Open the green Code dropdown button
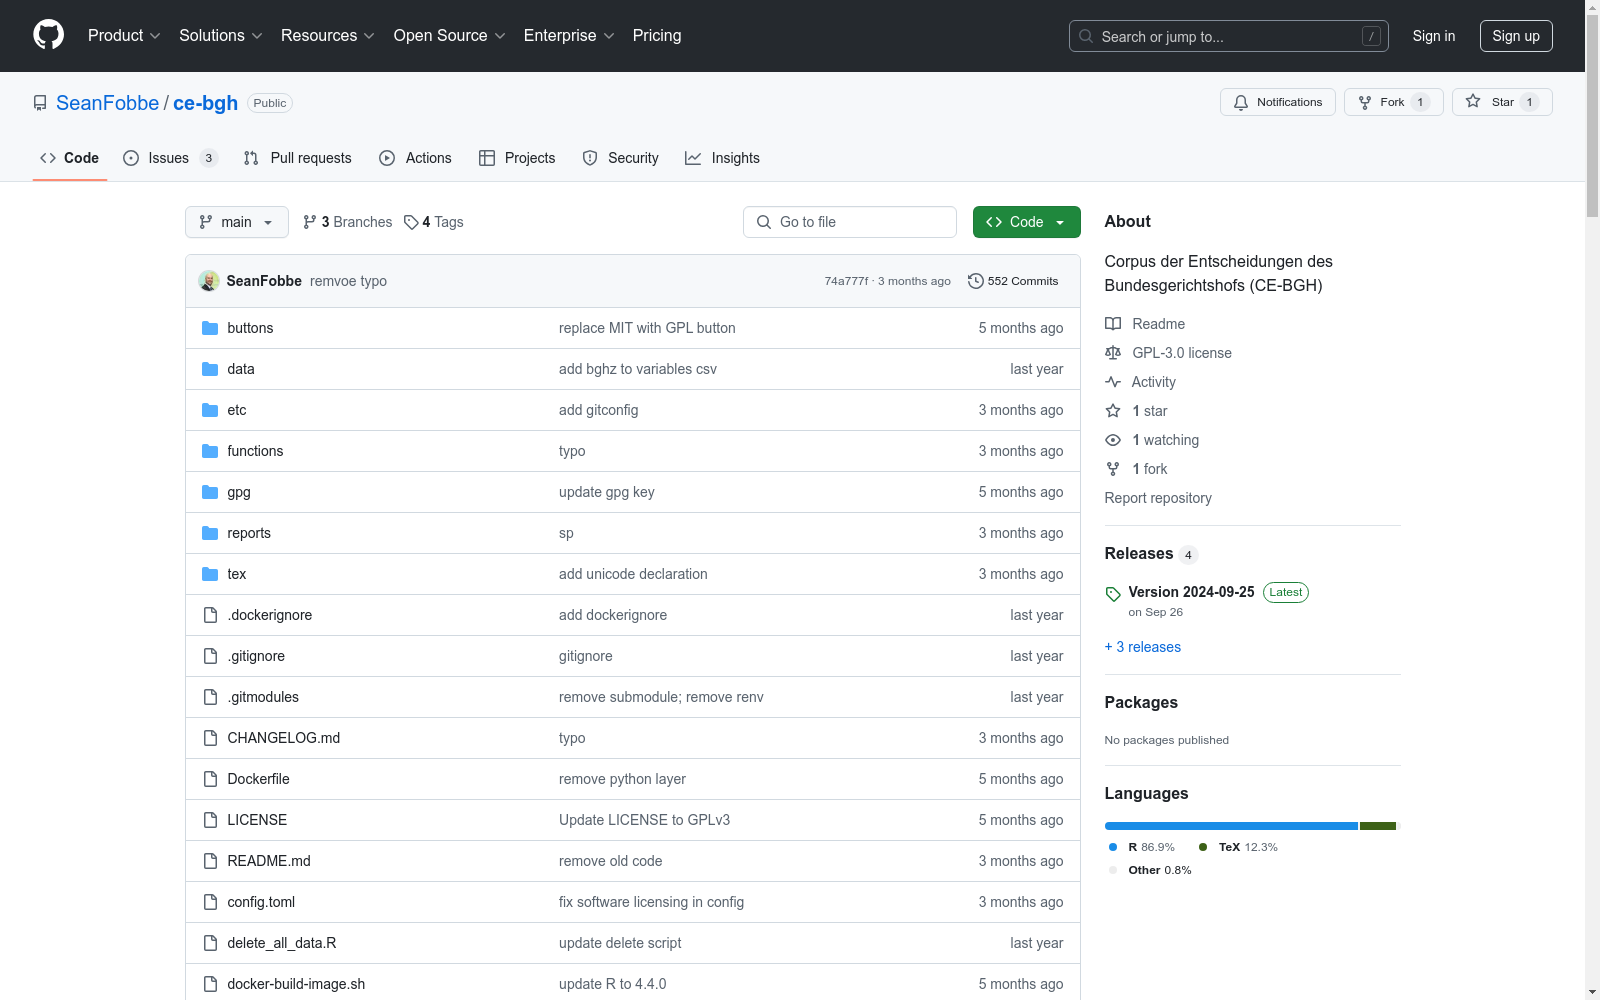 click(1027, 222)
